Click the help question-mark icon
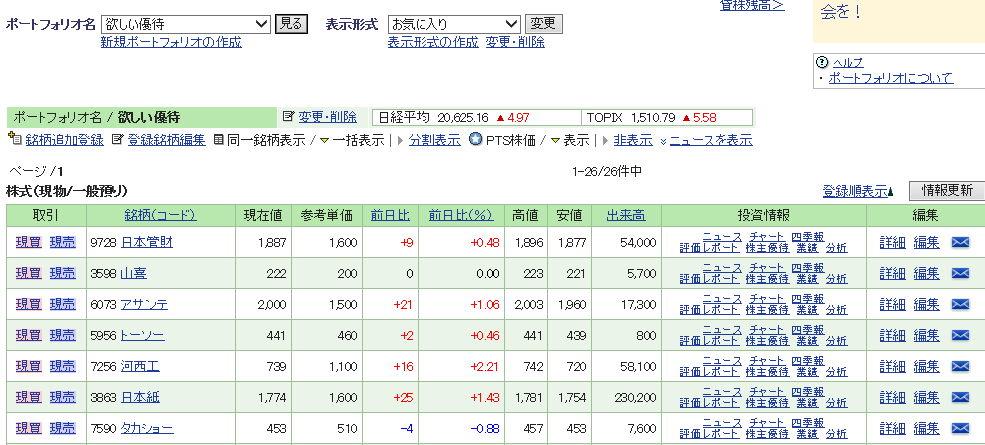The width and height of the screenshot is (985, 445). [822, 62]
